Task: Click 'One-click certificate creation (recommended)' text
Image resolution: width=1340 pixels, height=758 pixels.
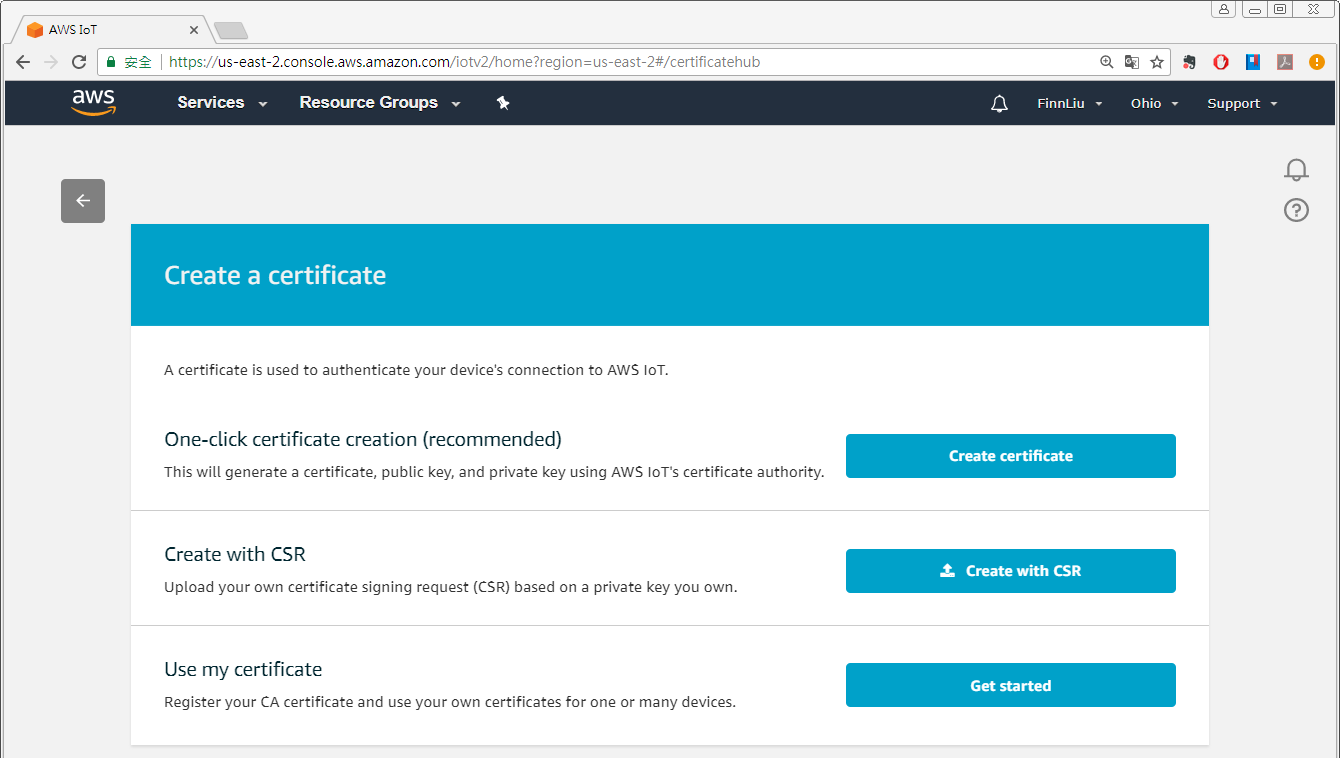Action: pos(363,439)
